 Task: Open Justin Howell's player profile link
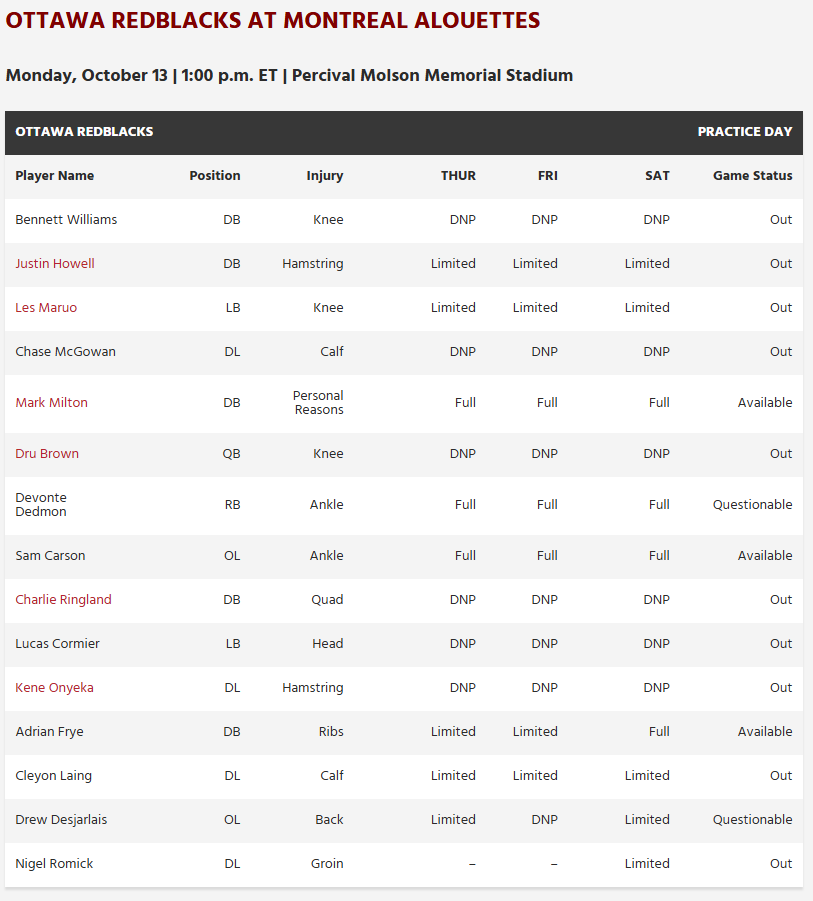pyautogui.click(x=55, y=264)
